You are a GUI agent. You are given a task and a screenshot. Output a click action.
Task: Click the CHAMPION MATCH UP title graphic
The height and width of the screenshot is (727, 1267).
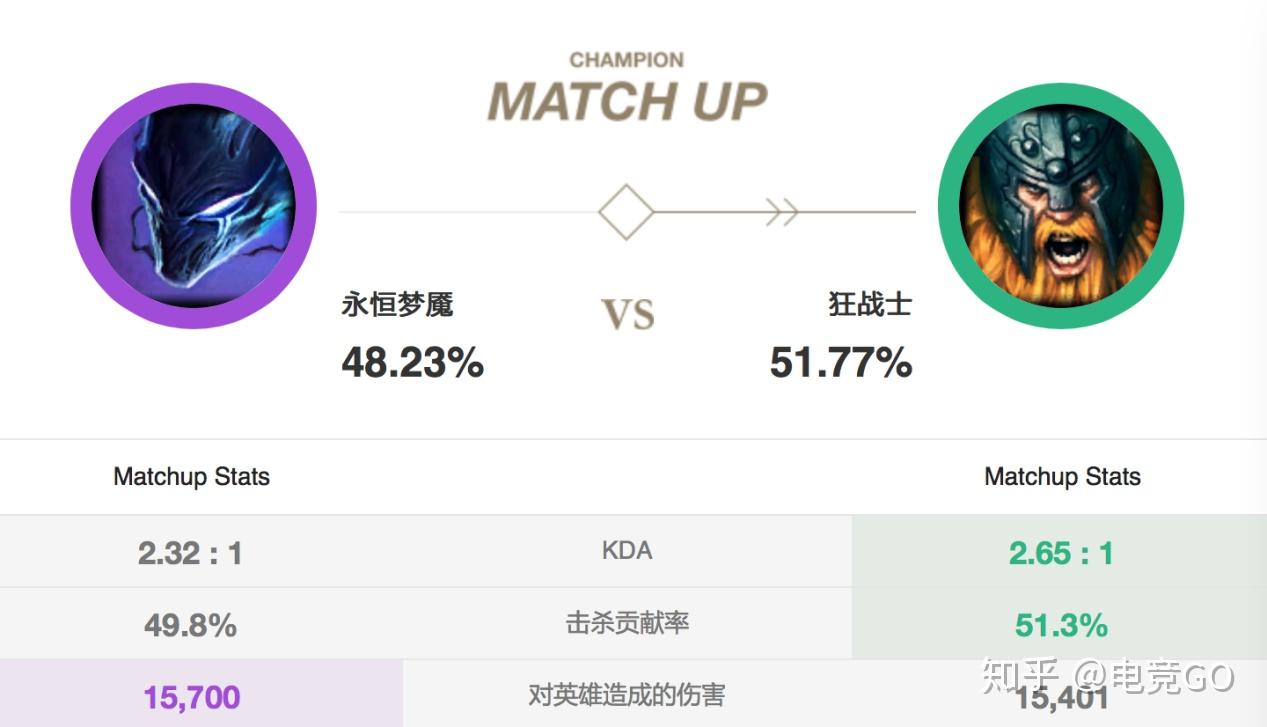[627, 85]
